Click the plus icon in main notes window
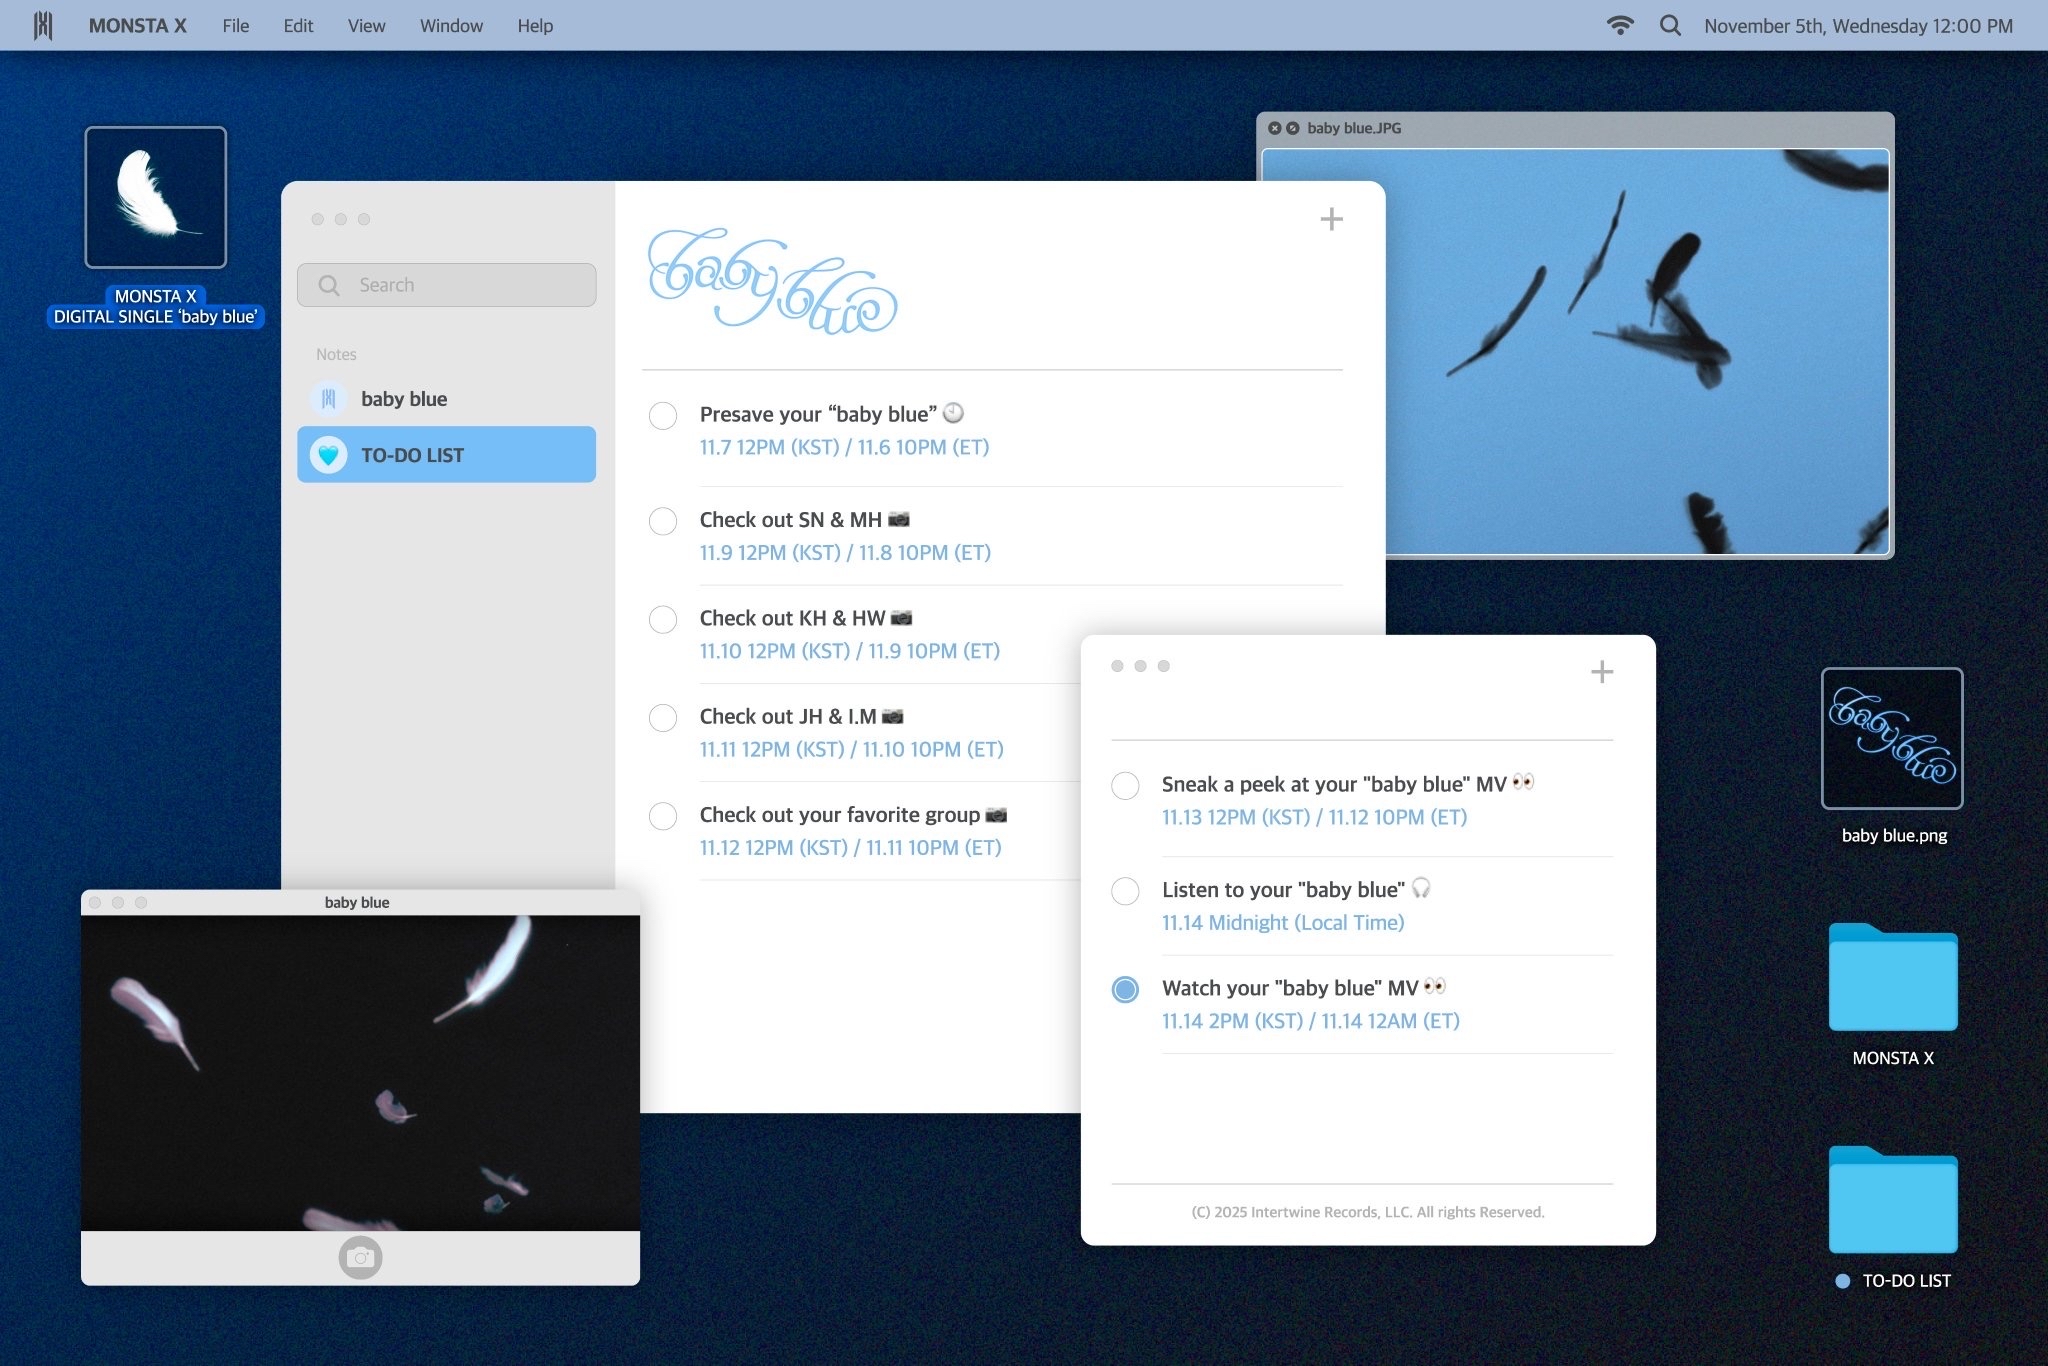The width and height of the screenshot is (2048, 1366). point(1331,219)
